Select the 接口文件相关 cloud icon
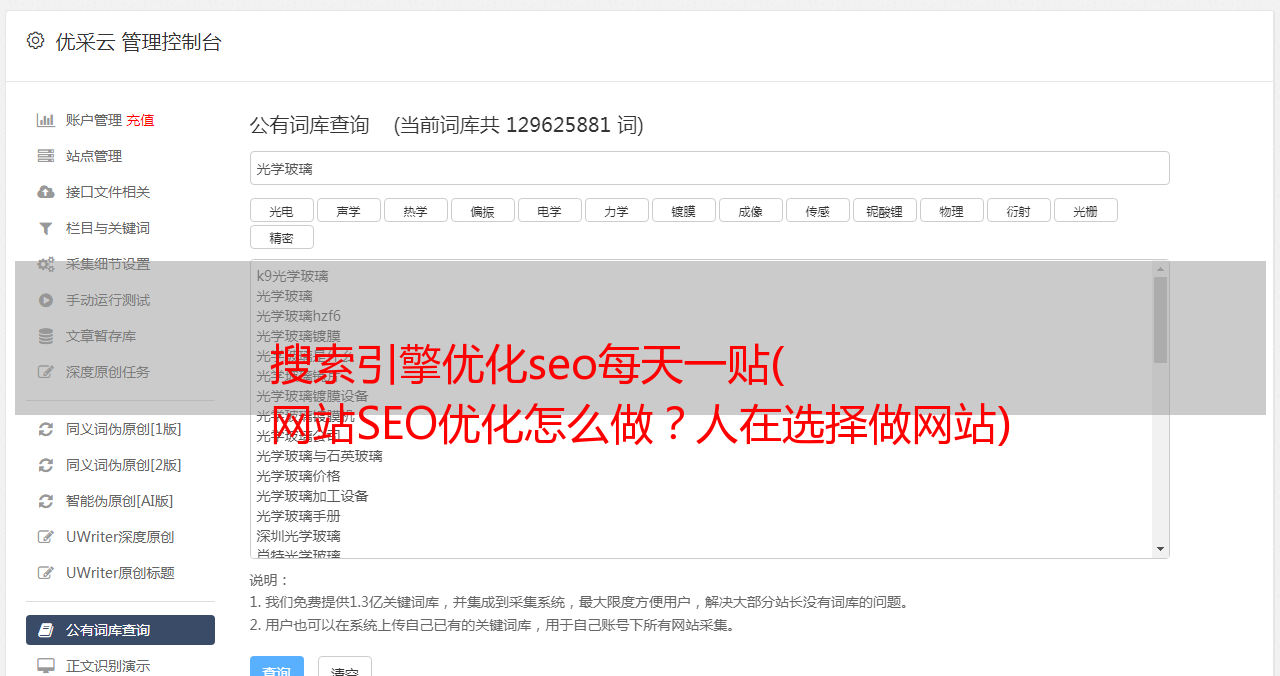The width and height of the screenshot is (1280, 676). pos(45,192)
